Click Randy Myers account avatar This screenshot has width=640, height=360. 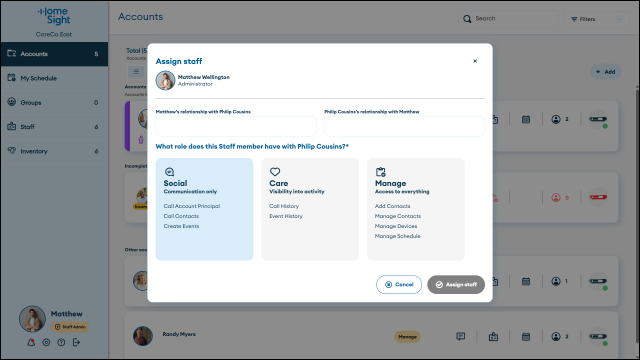tap(142, 336)
